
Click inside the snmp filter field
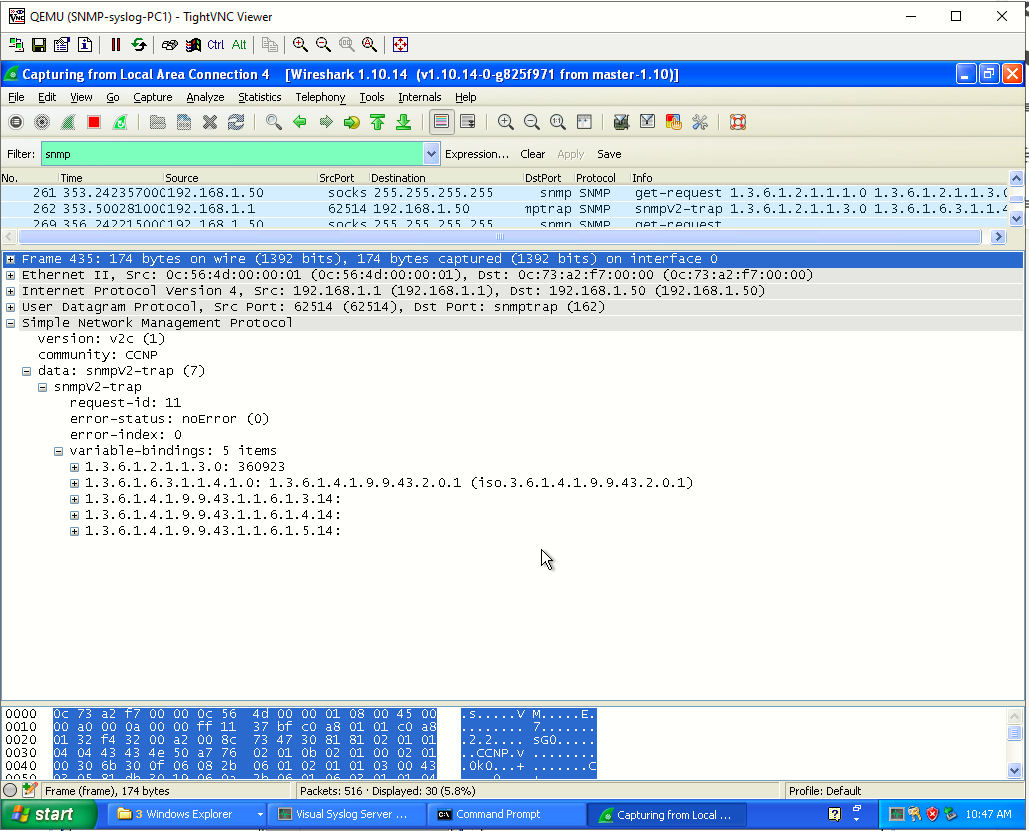click(233, 154)
